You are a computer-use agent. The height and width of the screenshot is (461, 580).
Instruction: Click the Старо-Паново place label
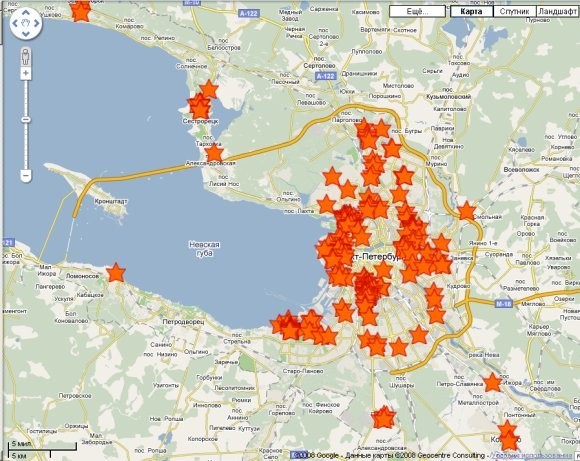click(303, 371)
